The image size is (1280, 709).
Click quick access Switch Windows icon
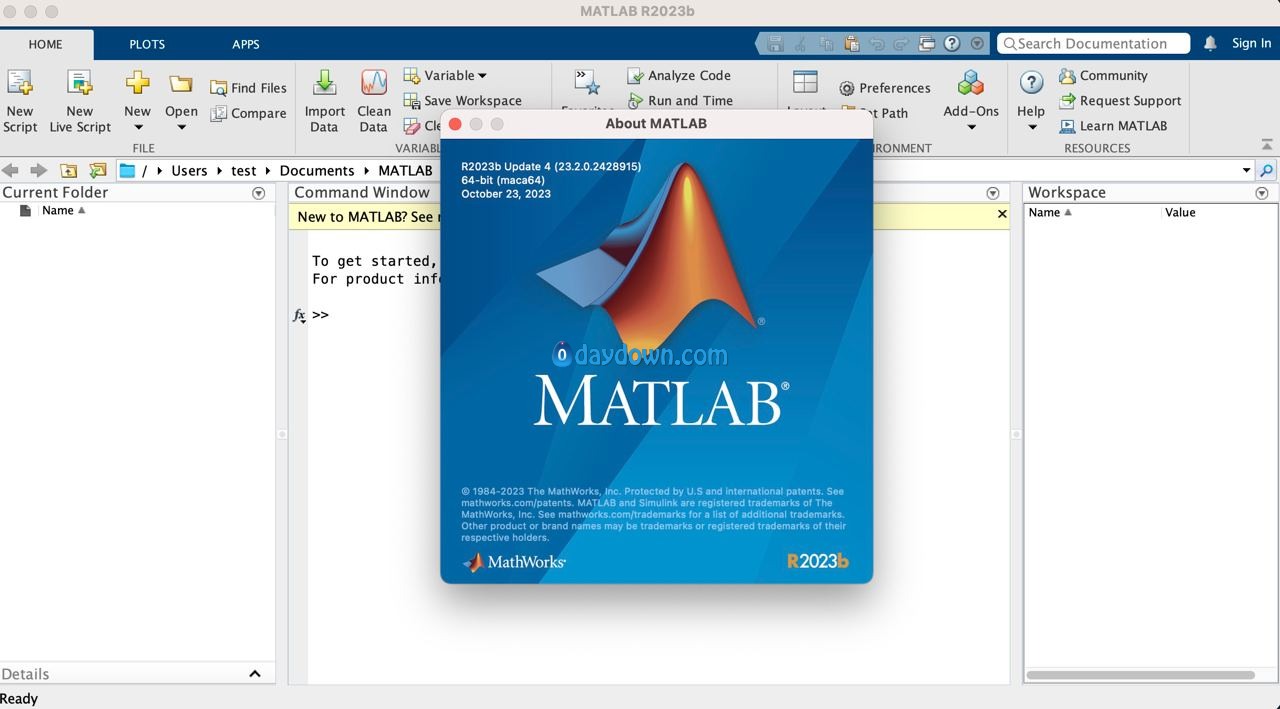click(x=927, y=43)
